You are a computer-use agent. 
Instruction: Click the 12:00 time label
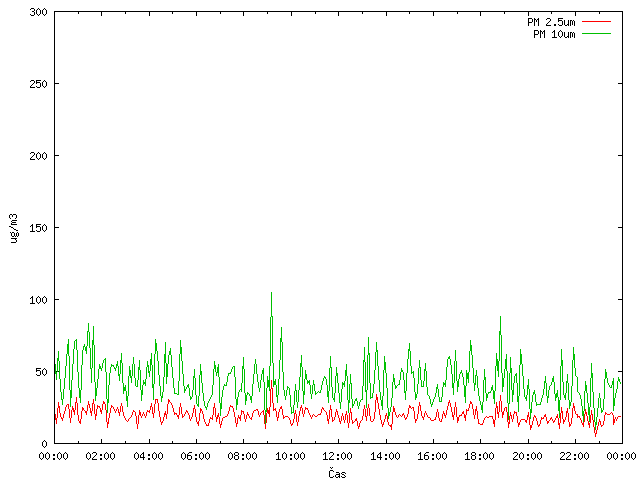(x=338, y=456)
